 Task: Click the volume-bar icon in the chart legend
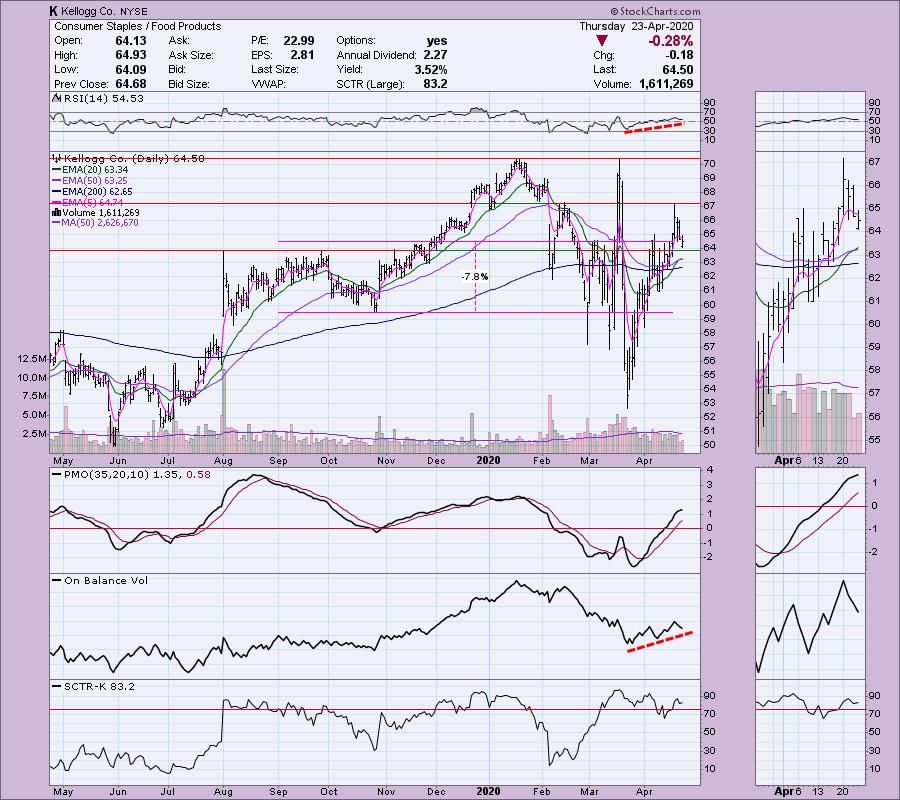tap(57, 213)
